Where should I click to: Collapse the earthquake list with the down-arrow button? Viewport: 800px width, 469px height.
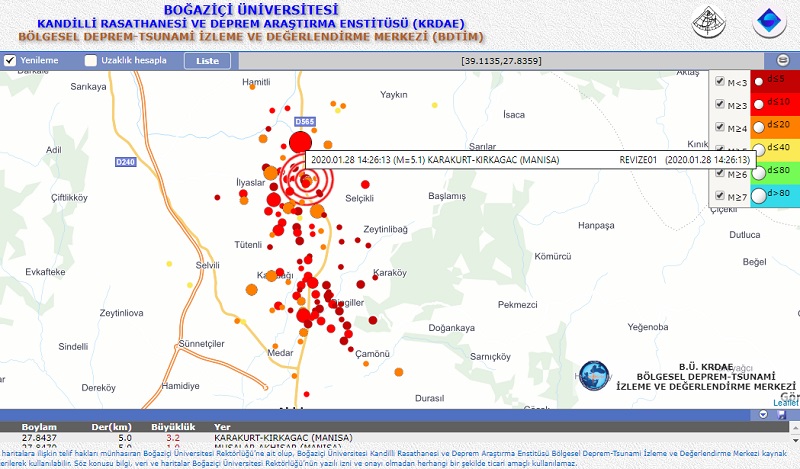[x=764, y=414]
